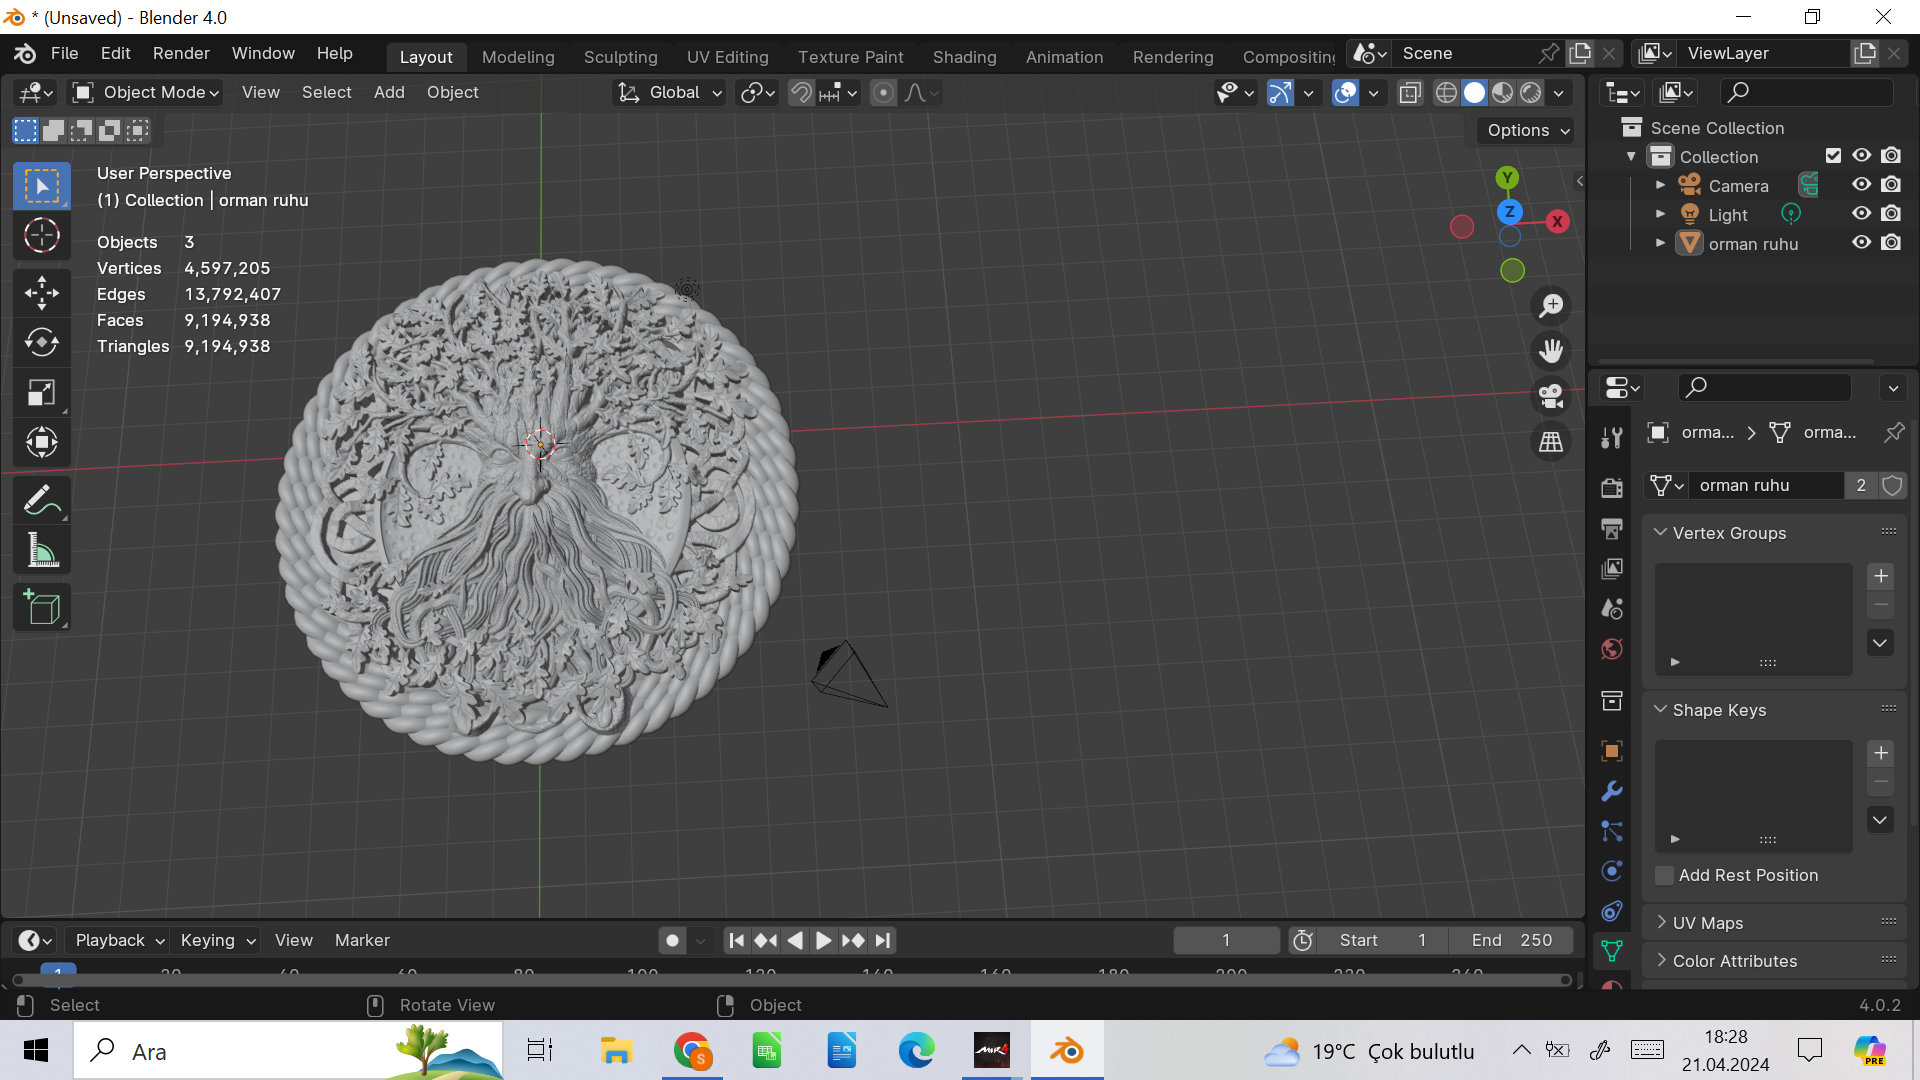Toggle the camera view icon in viewport

tap(1550, 396)
